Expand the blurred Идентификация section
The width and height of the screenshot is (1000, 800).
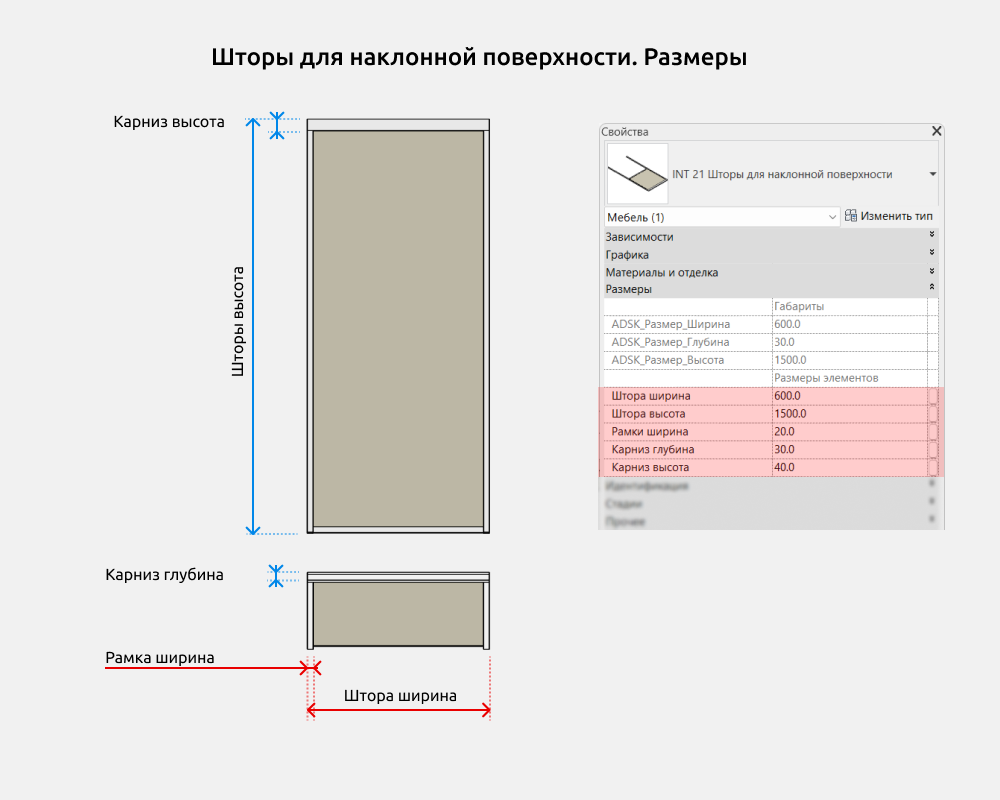(x=931, y=484)
